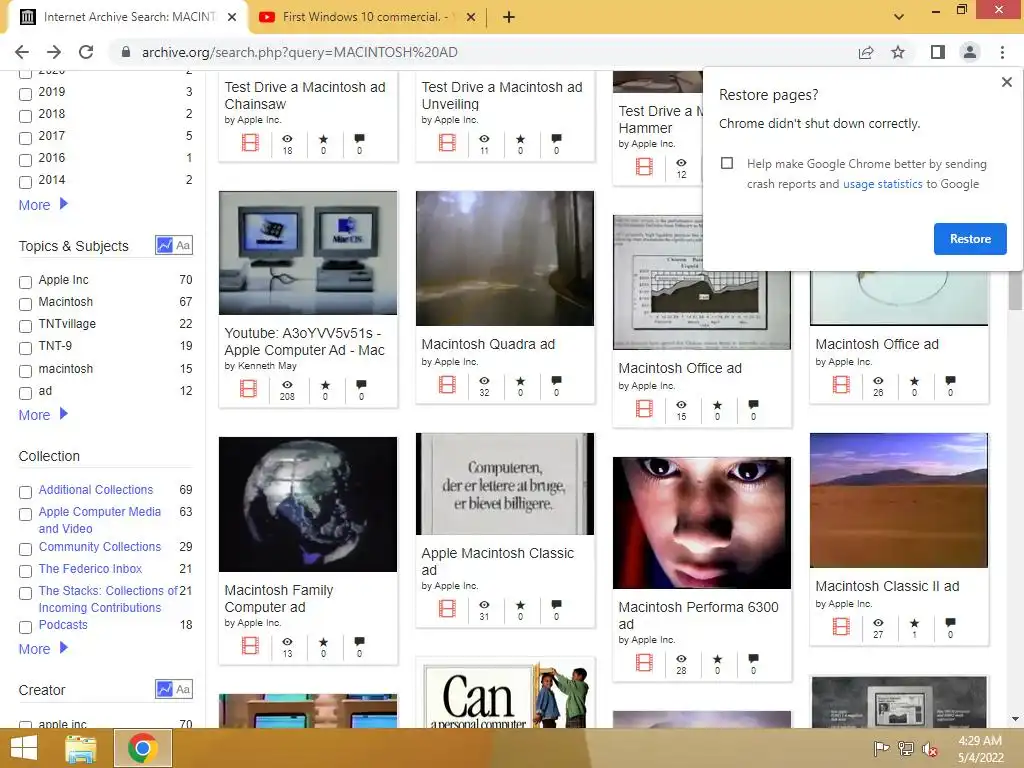Expand More under Collection
Viewport: 1024px width, 768px height.
[x=43, y=649]
